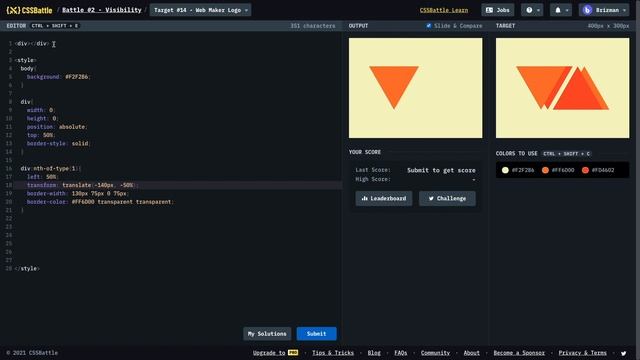The width and height of the screenshot is (640, 360).
Task: Click the background: #F2F2B6 code line
Action: click(x=59, y=77)
